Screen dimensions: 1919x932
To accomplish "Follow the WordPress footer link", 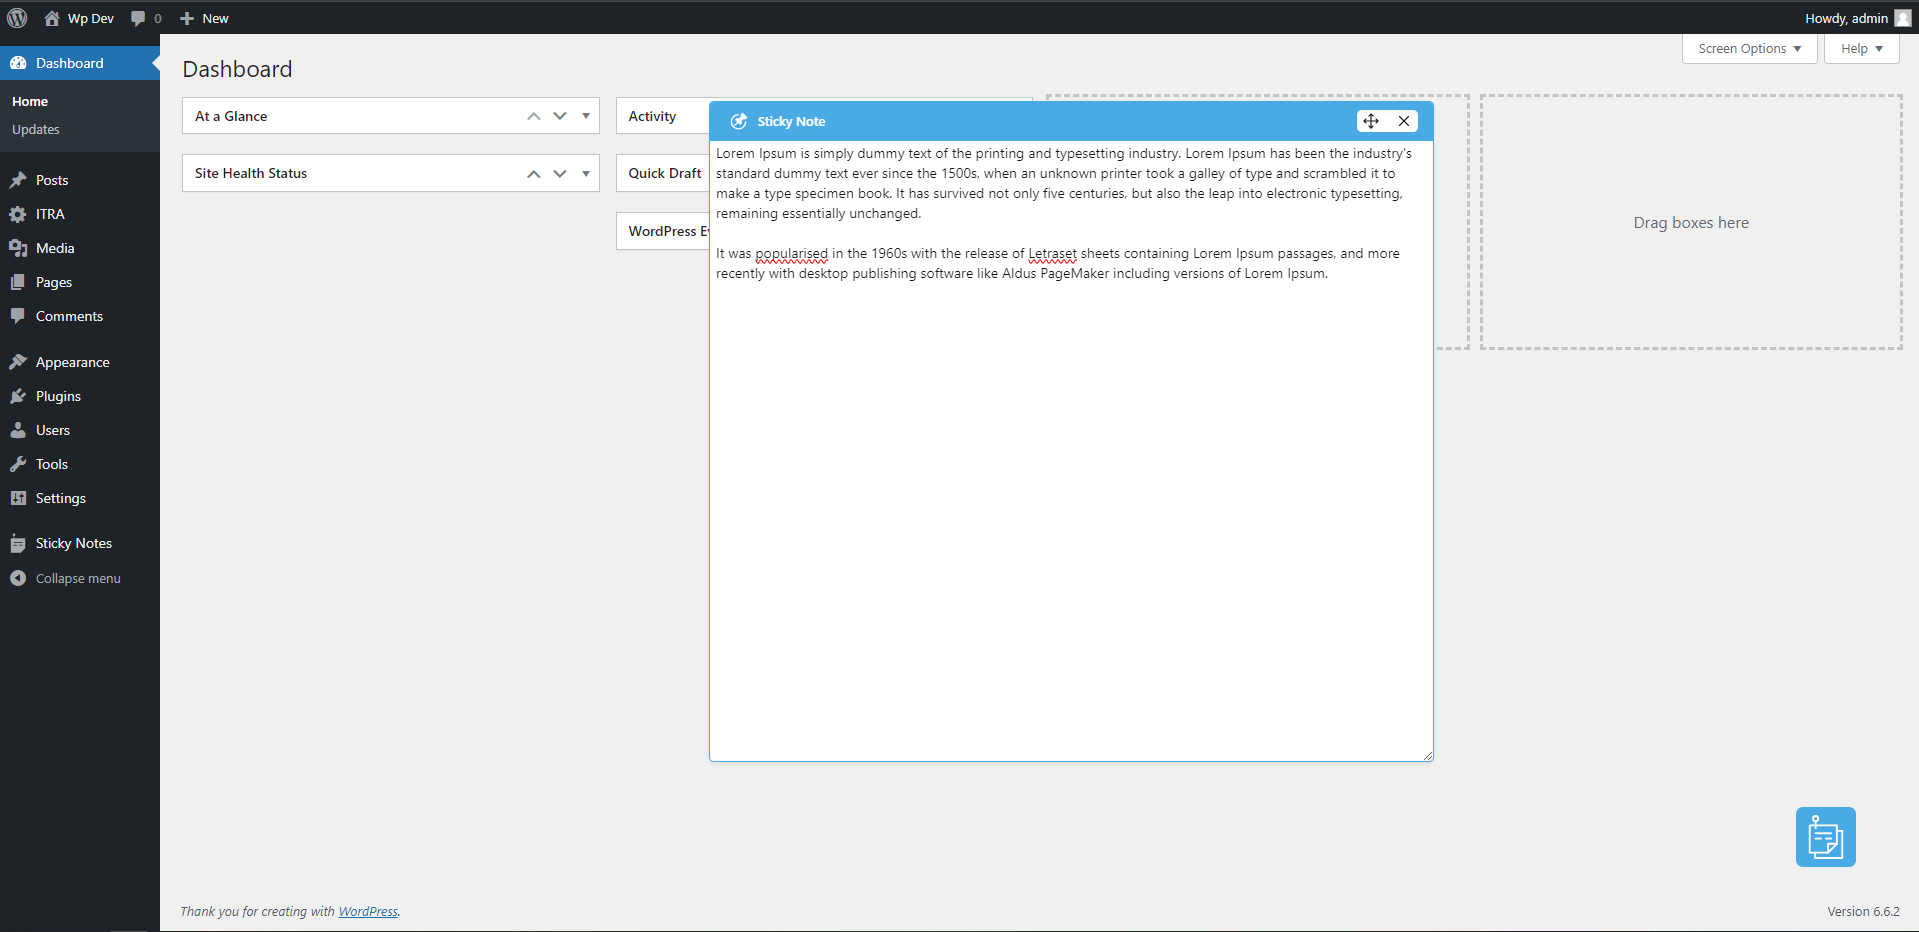I will click(x=368, y=911).
